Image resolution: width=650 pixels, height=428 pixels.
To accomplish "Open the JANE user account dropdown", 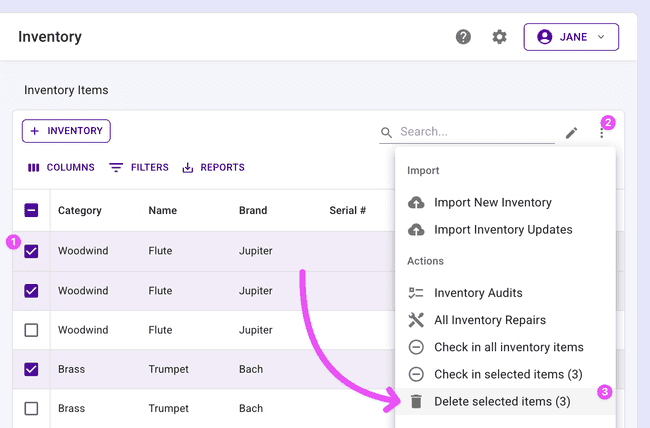I will click(x=571, y=37).
